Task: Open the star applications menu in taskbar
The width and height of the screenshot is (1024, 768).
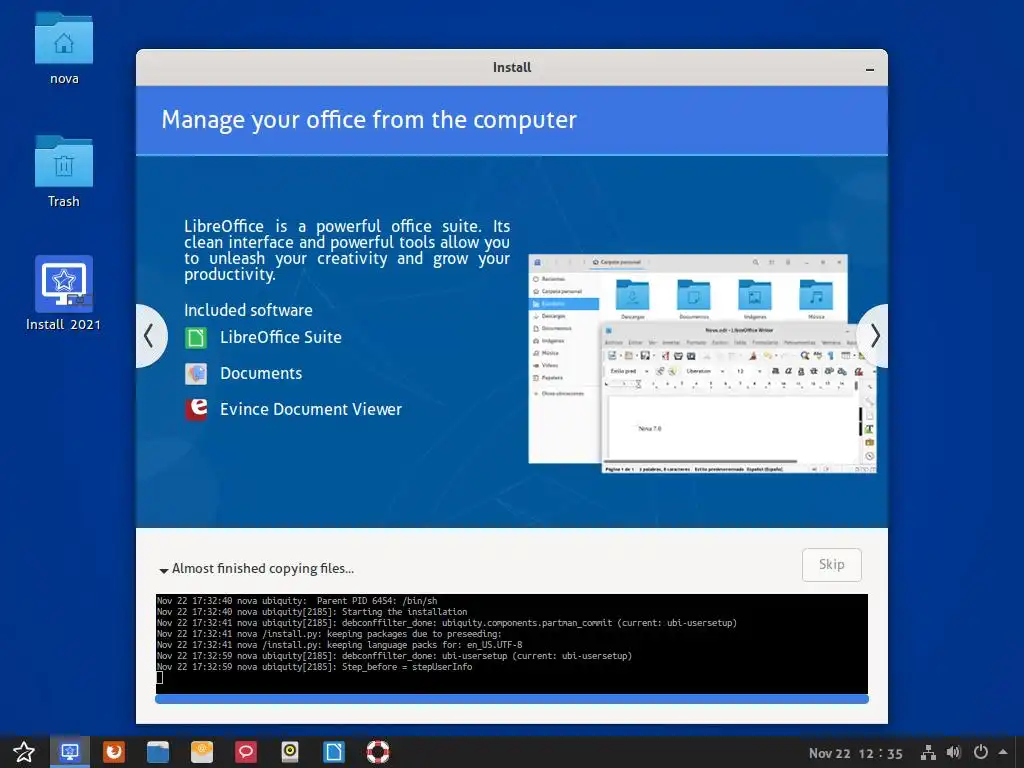Action: [24, 752]
